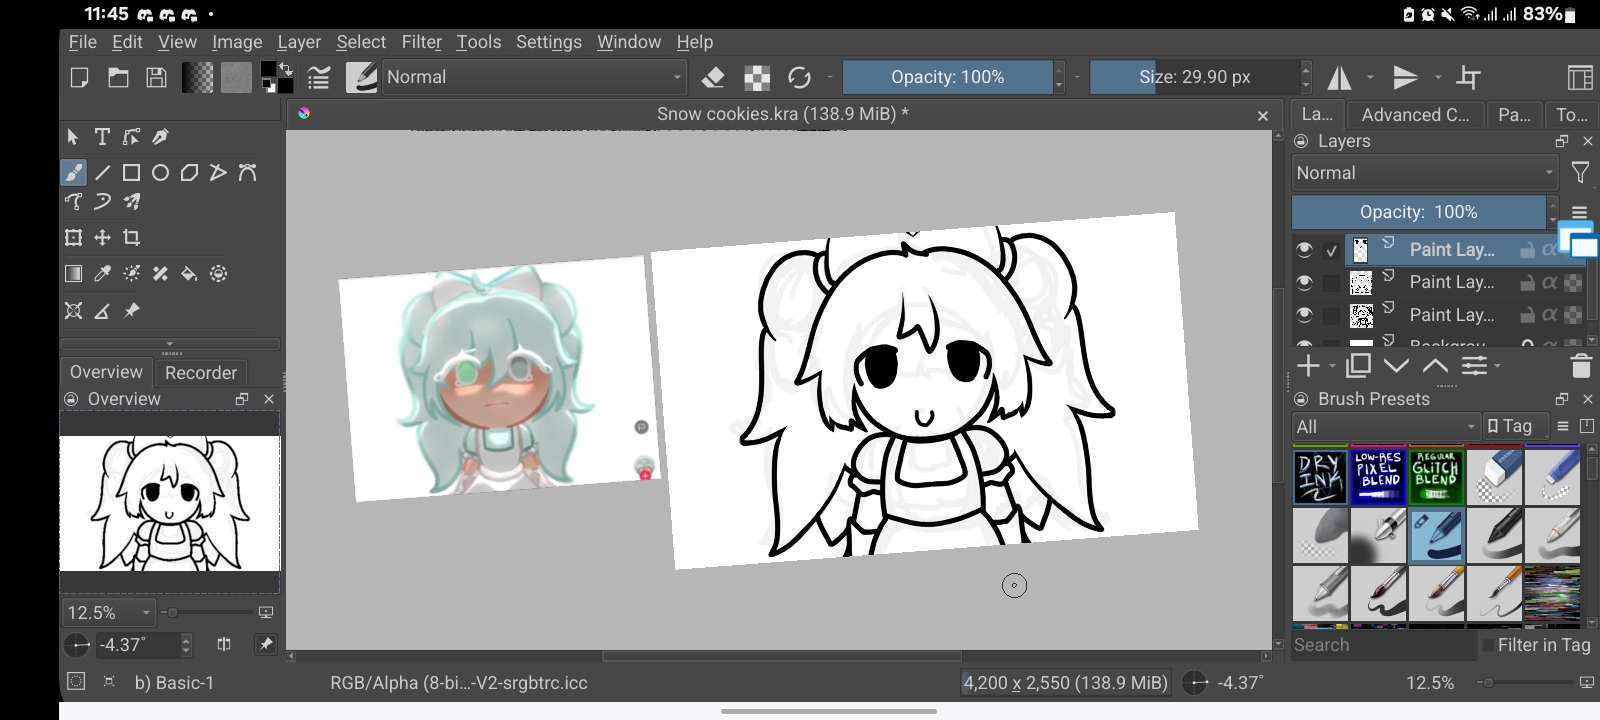This screenshot has width=1600, height=720.
Task: Expand the layer blend mode dropdown
Action: [x=1424, y=173]
